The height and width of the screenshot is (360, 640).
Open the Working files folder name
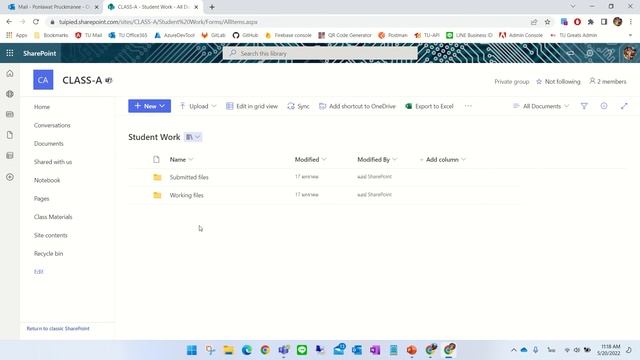coord(187,195)
